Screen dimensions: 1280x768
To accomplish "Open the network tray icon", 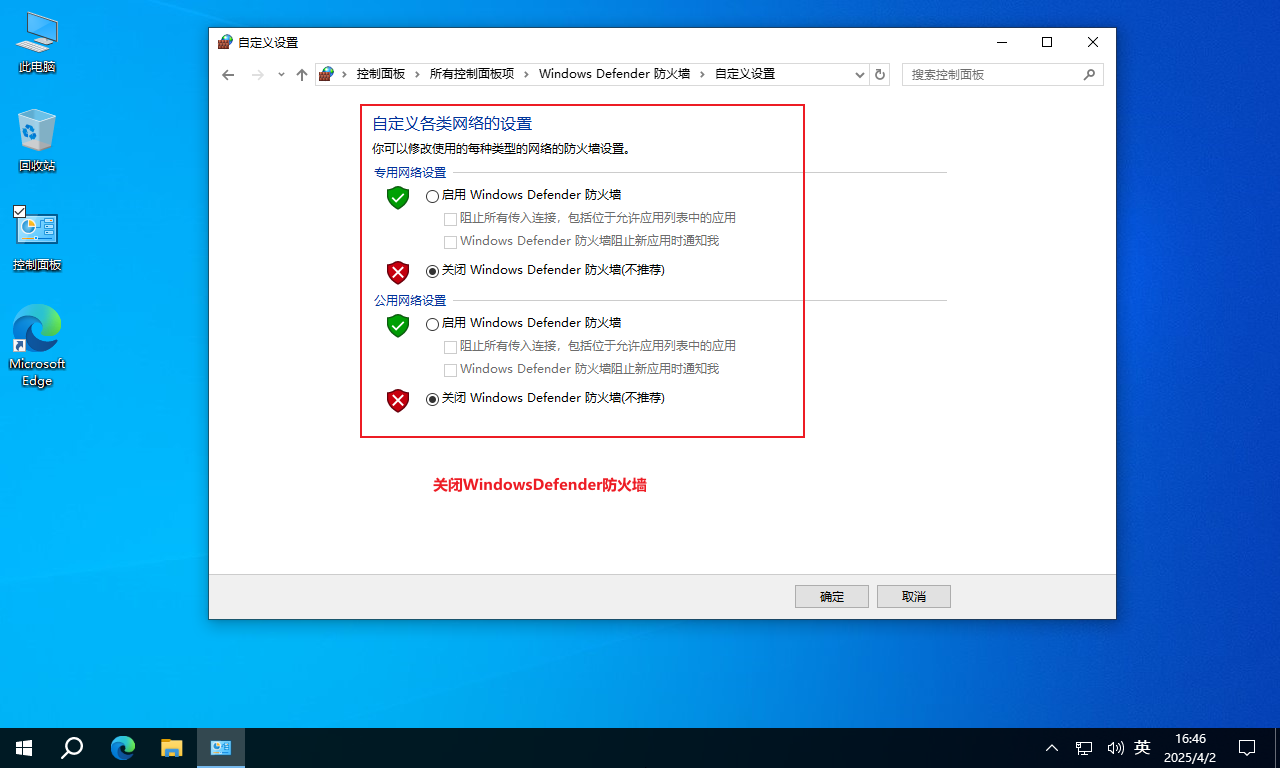I will coord(1084,748).
